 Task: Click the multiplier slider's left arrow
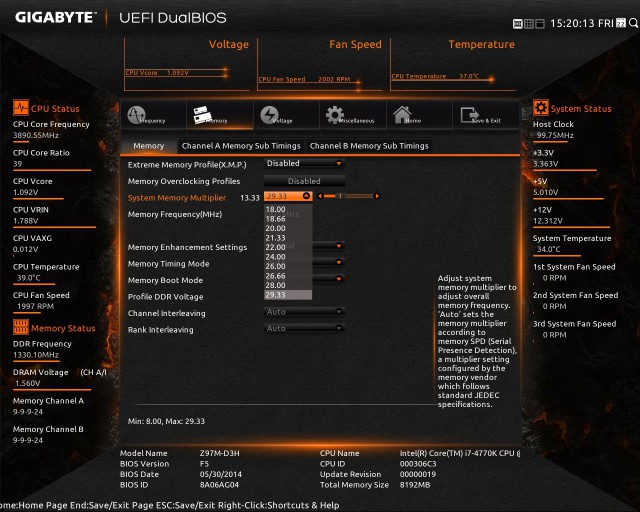pyautogui.click(x=320, y=196)
